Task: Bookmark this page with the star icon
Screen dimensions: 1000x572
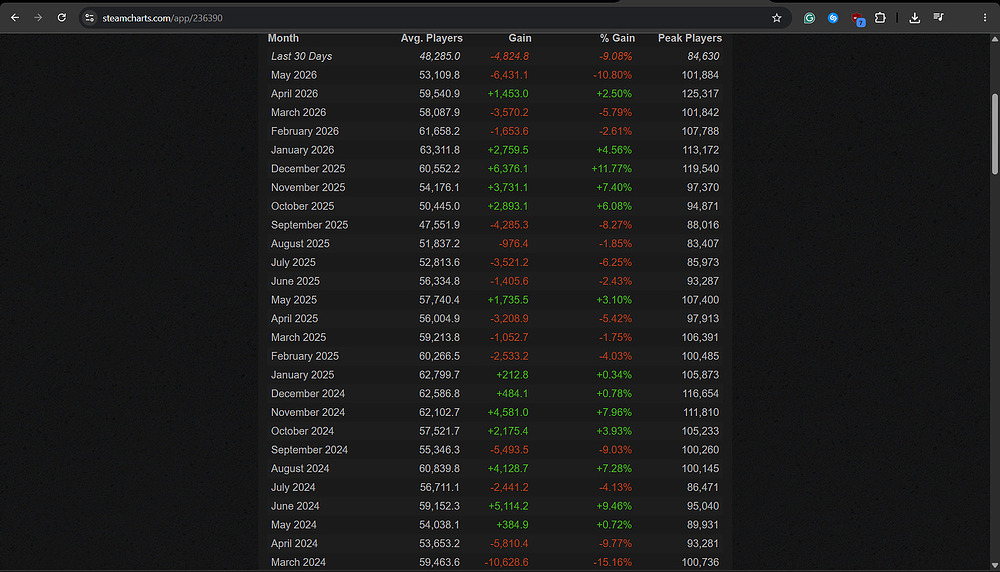Action: click(x=776, y=18)
